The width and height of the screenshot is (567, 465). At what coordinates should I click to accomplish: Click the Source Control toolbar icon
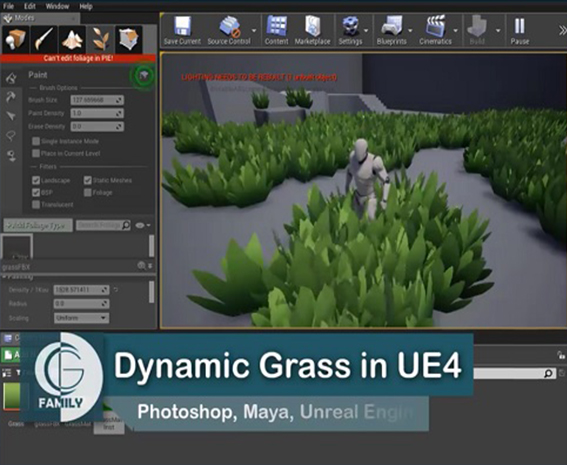(x=229, y=31)
